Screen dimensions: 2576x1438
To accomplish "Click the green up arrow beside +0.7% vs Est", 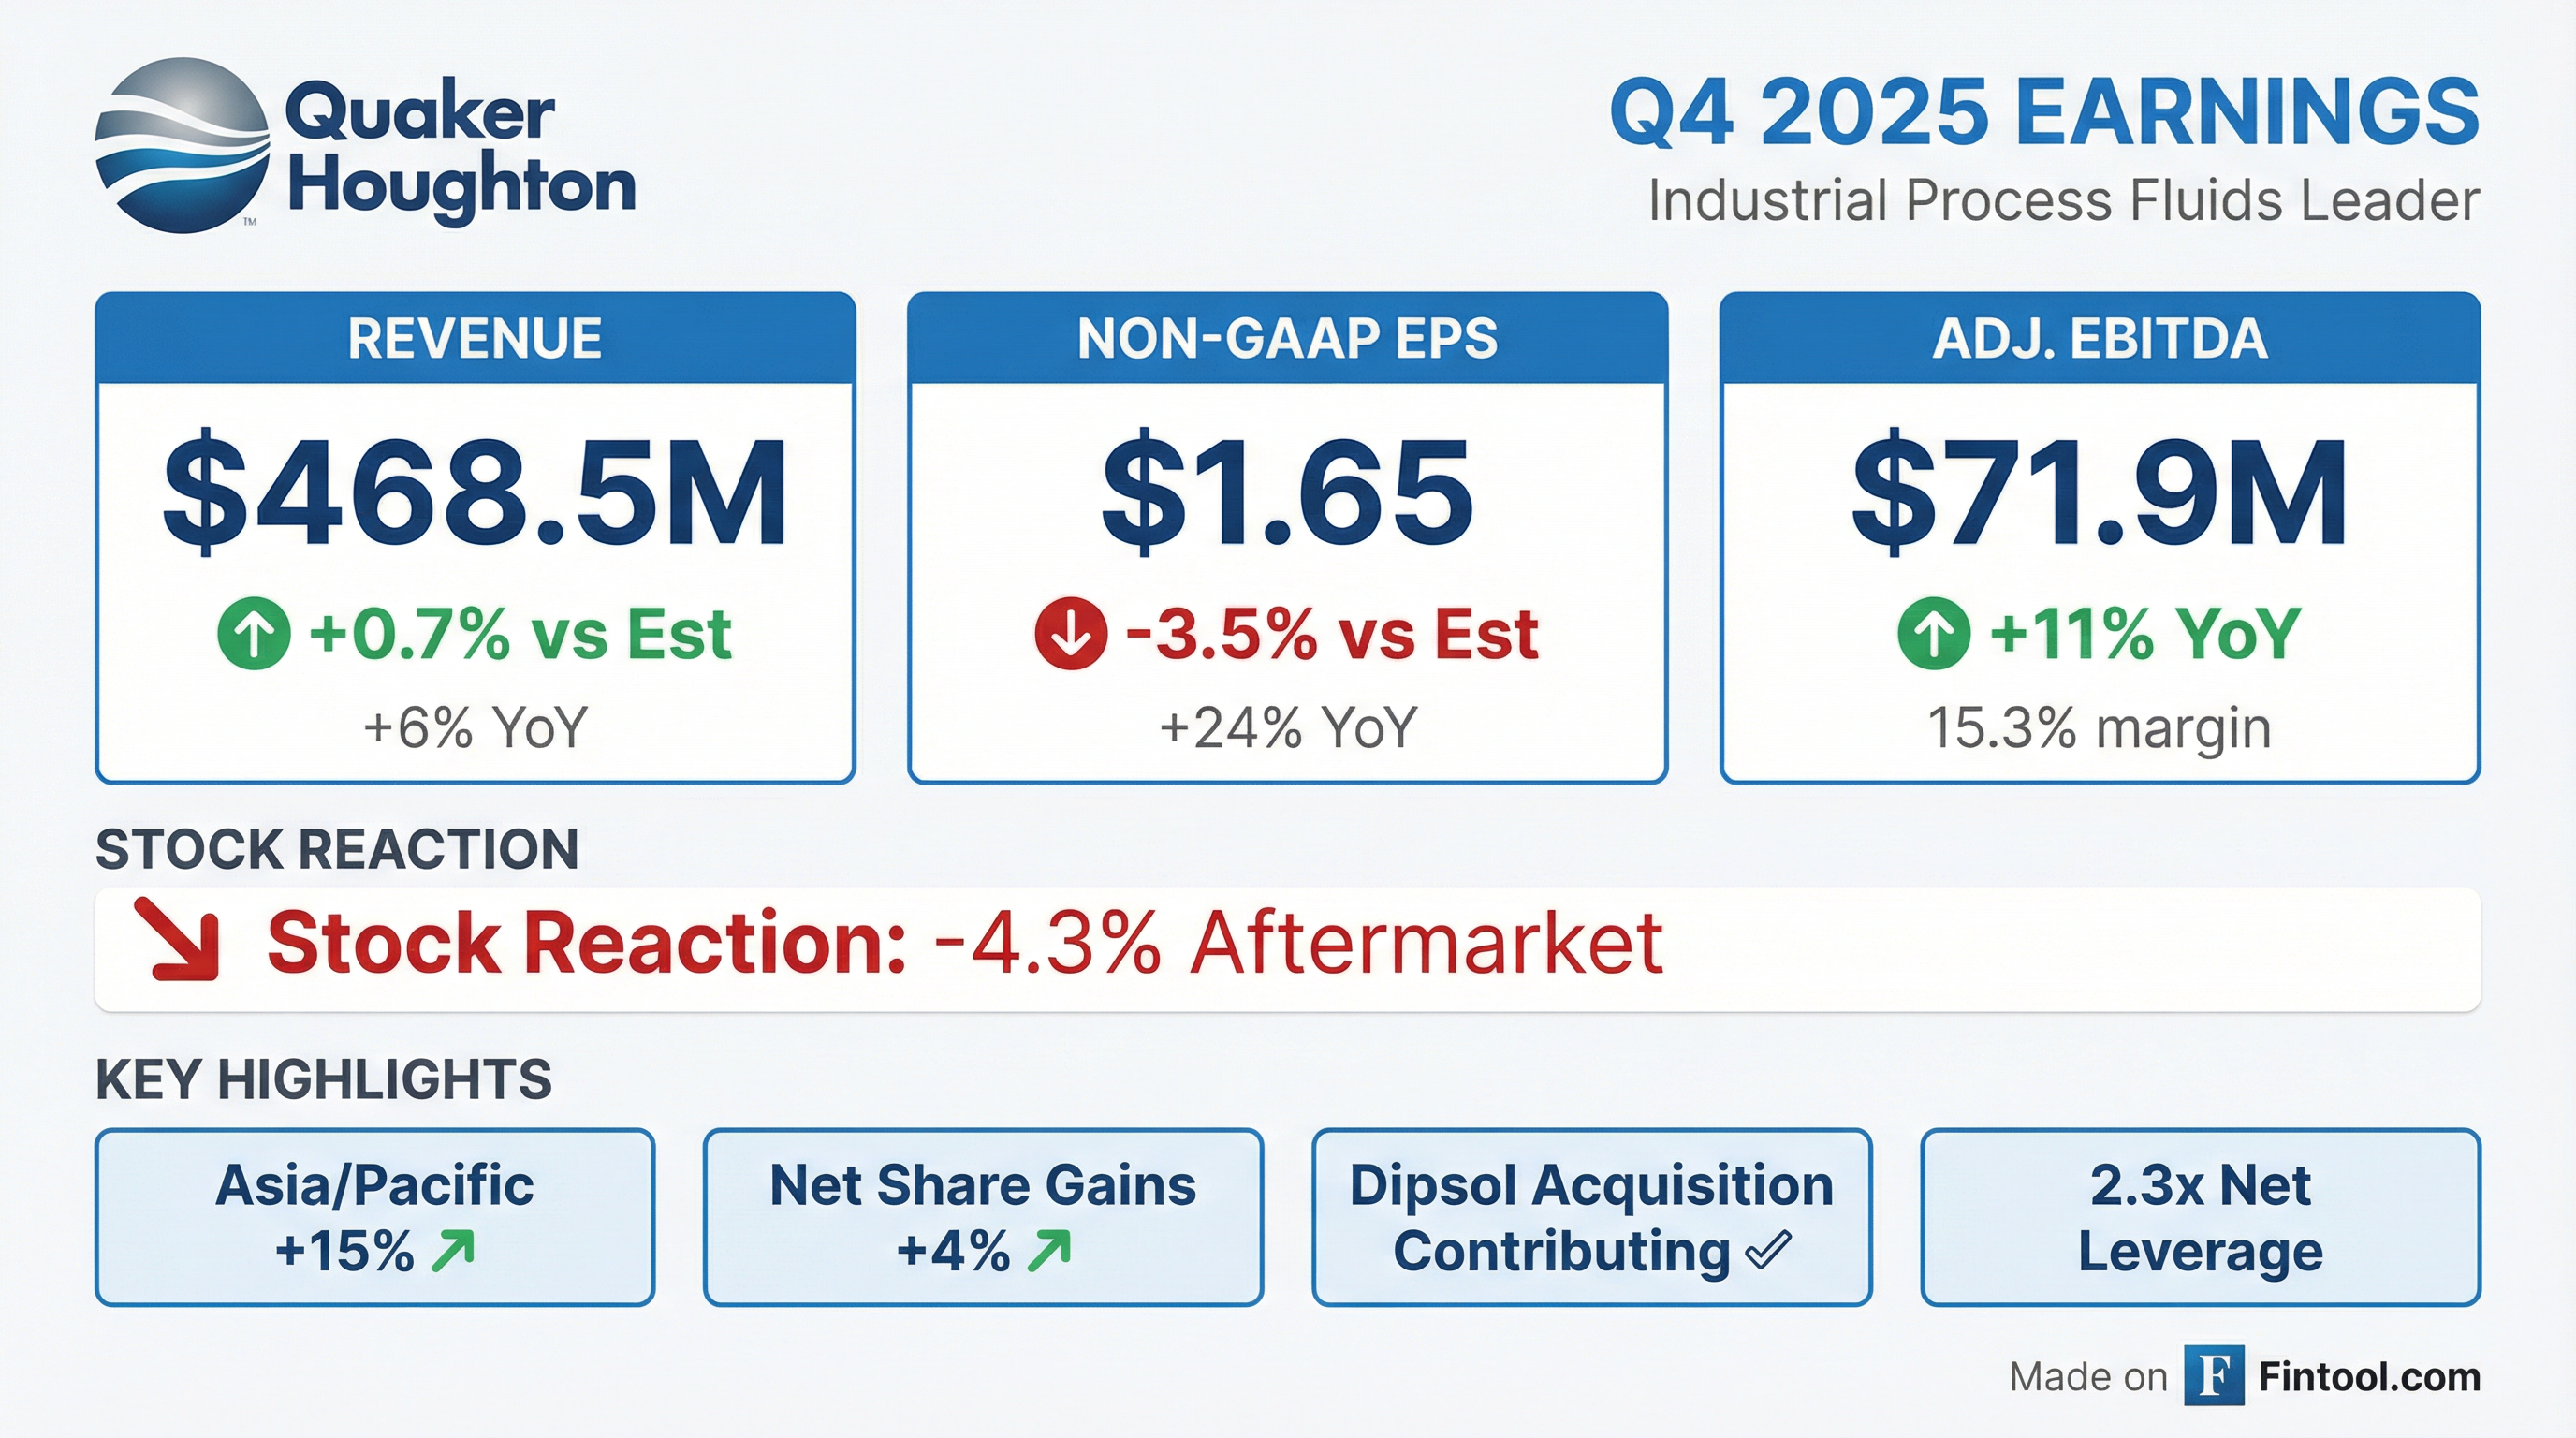I will (254, 634).
